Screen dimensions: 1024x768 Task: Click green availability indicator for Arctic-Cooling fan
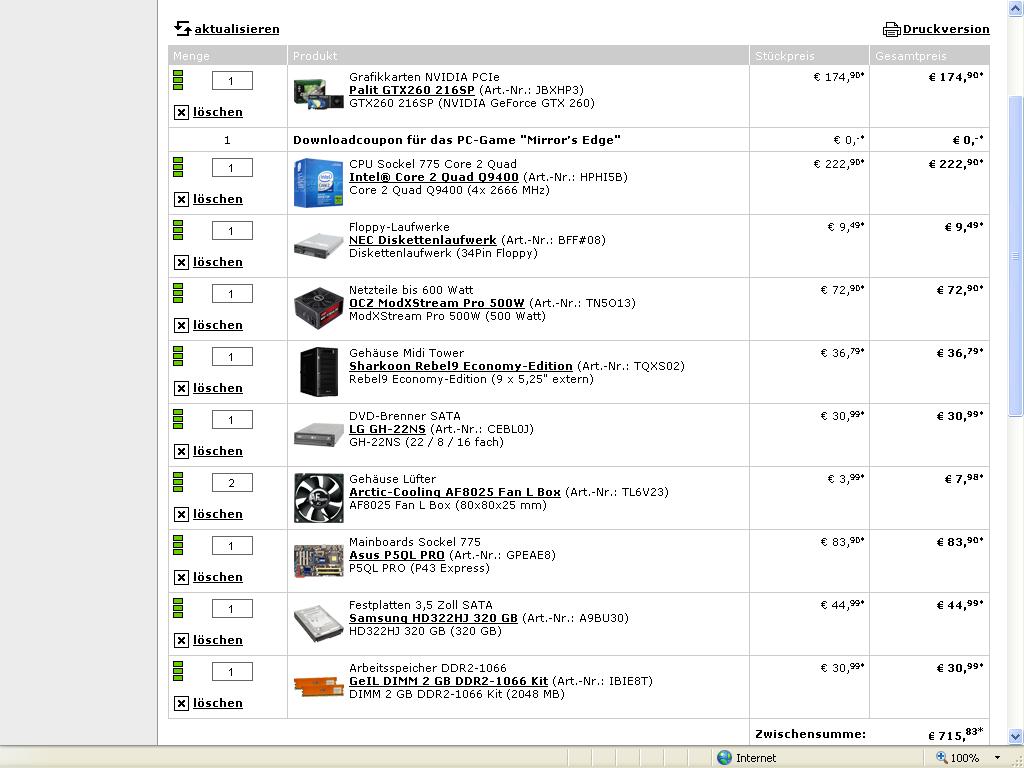178,482
